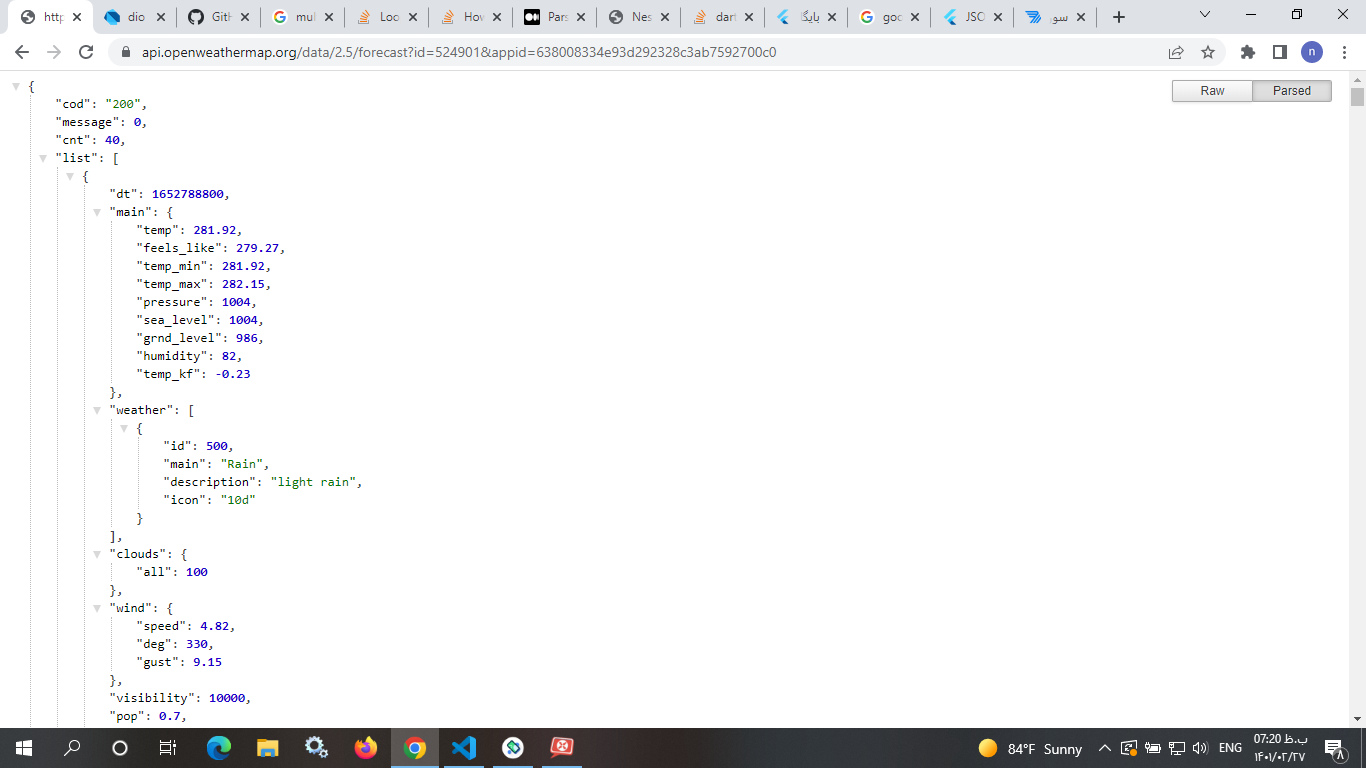Close the 'dio' tab
The height and width of the screenshot is (768, 1366).
coord(160,17)
